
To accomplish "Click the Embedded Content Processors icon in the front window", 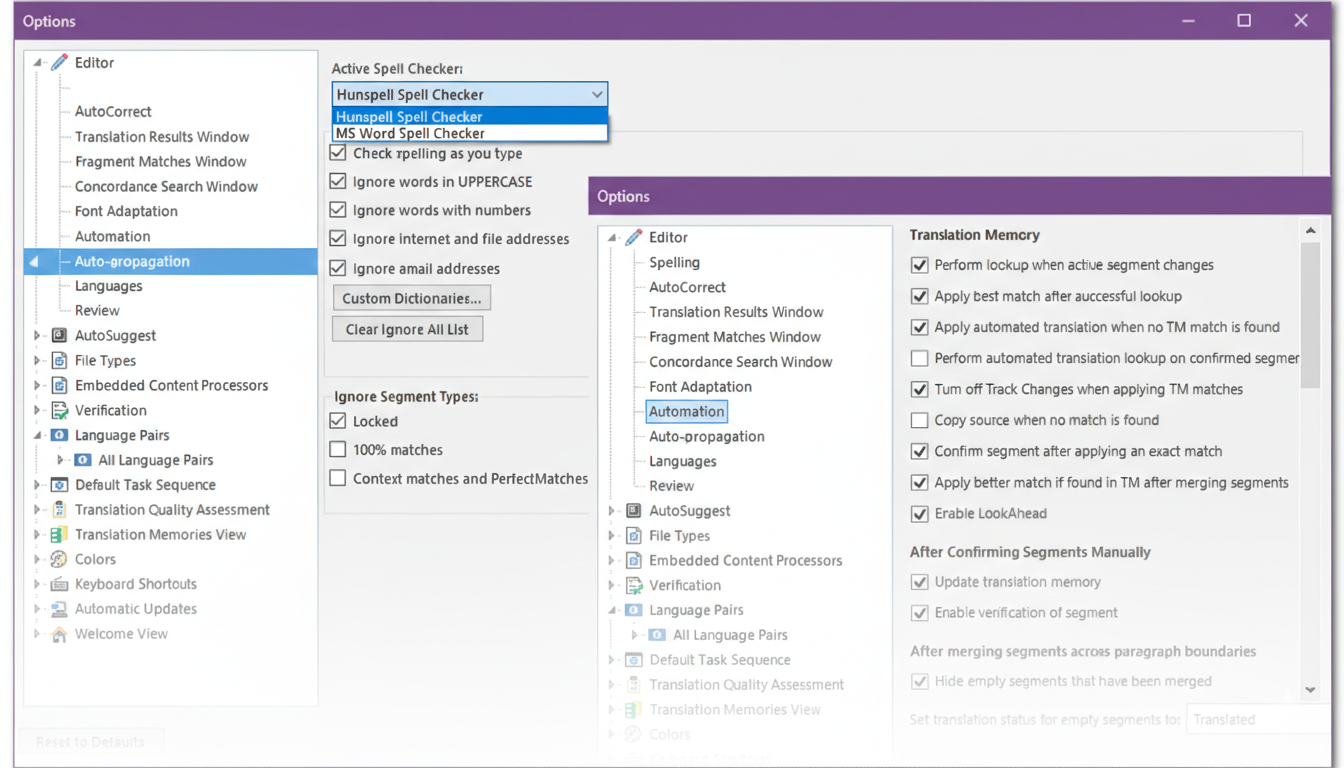I will pos(633,560).
